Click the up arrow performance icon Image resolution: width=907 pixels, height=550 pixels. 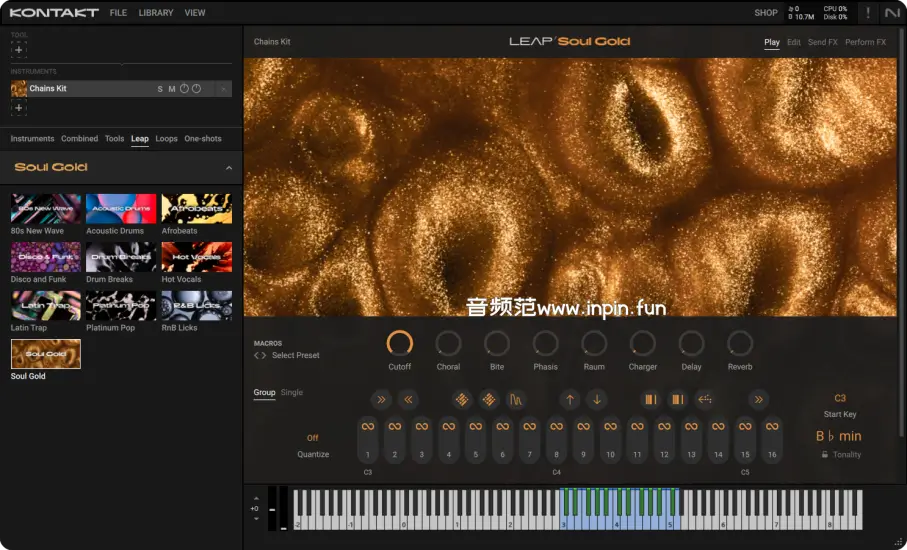[570, 400]
